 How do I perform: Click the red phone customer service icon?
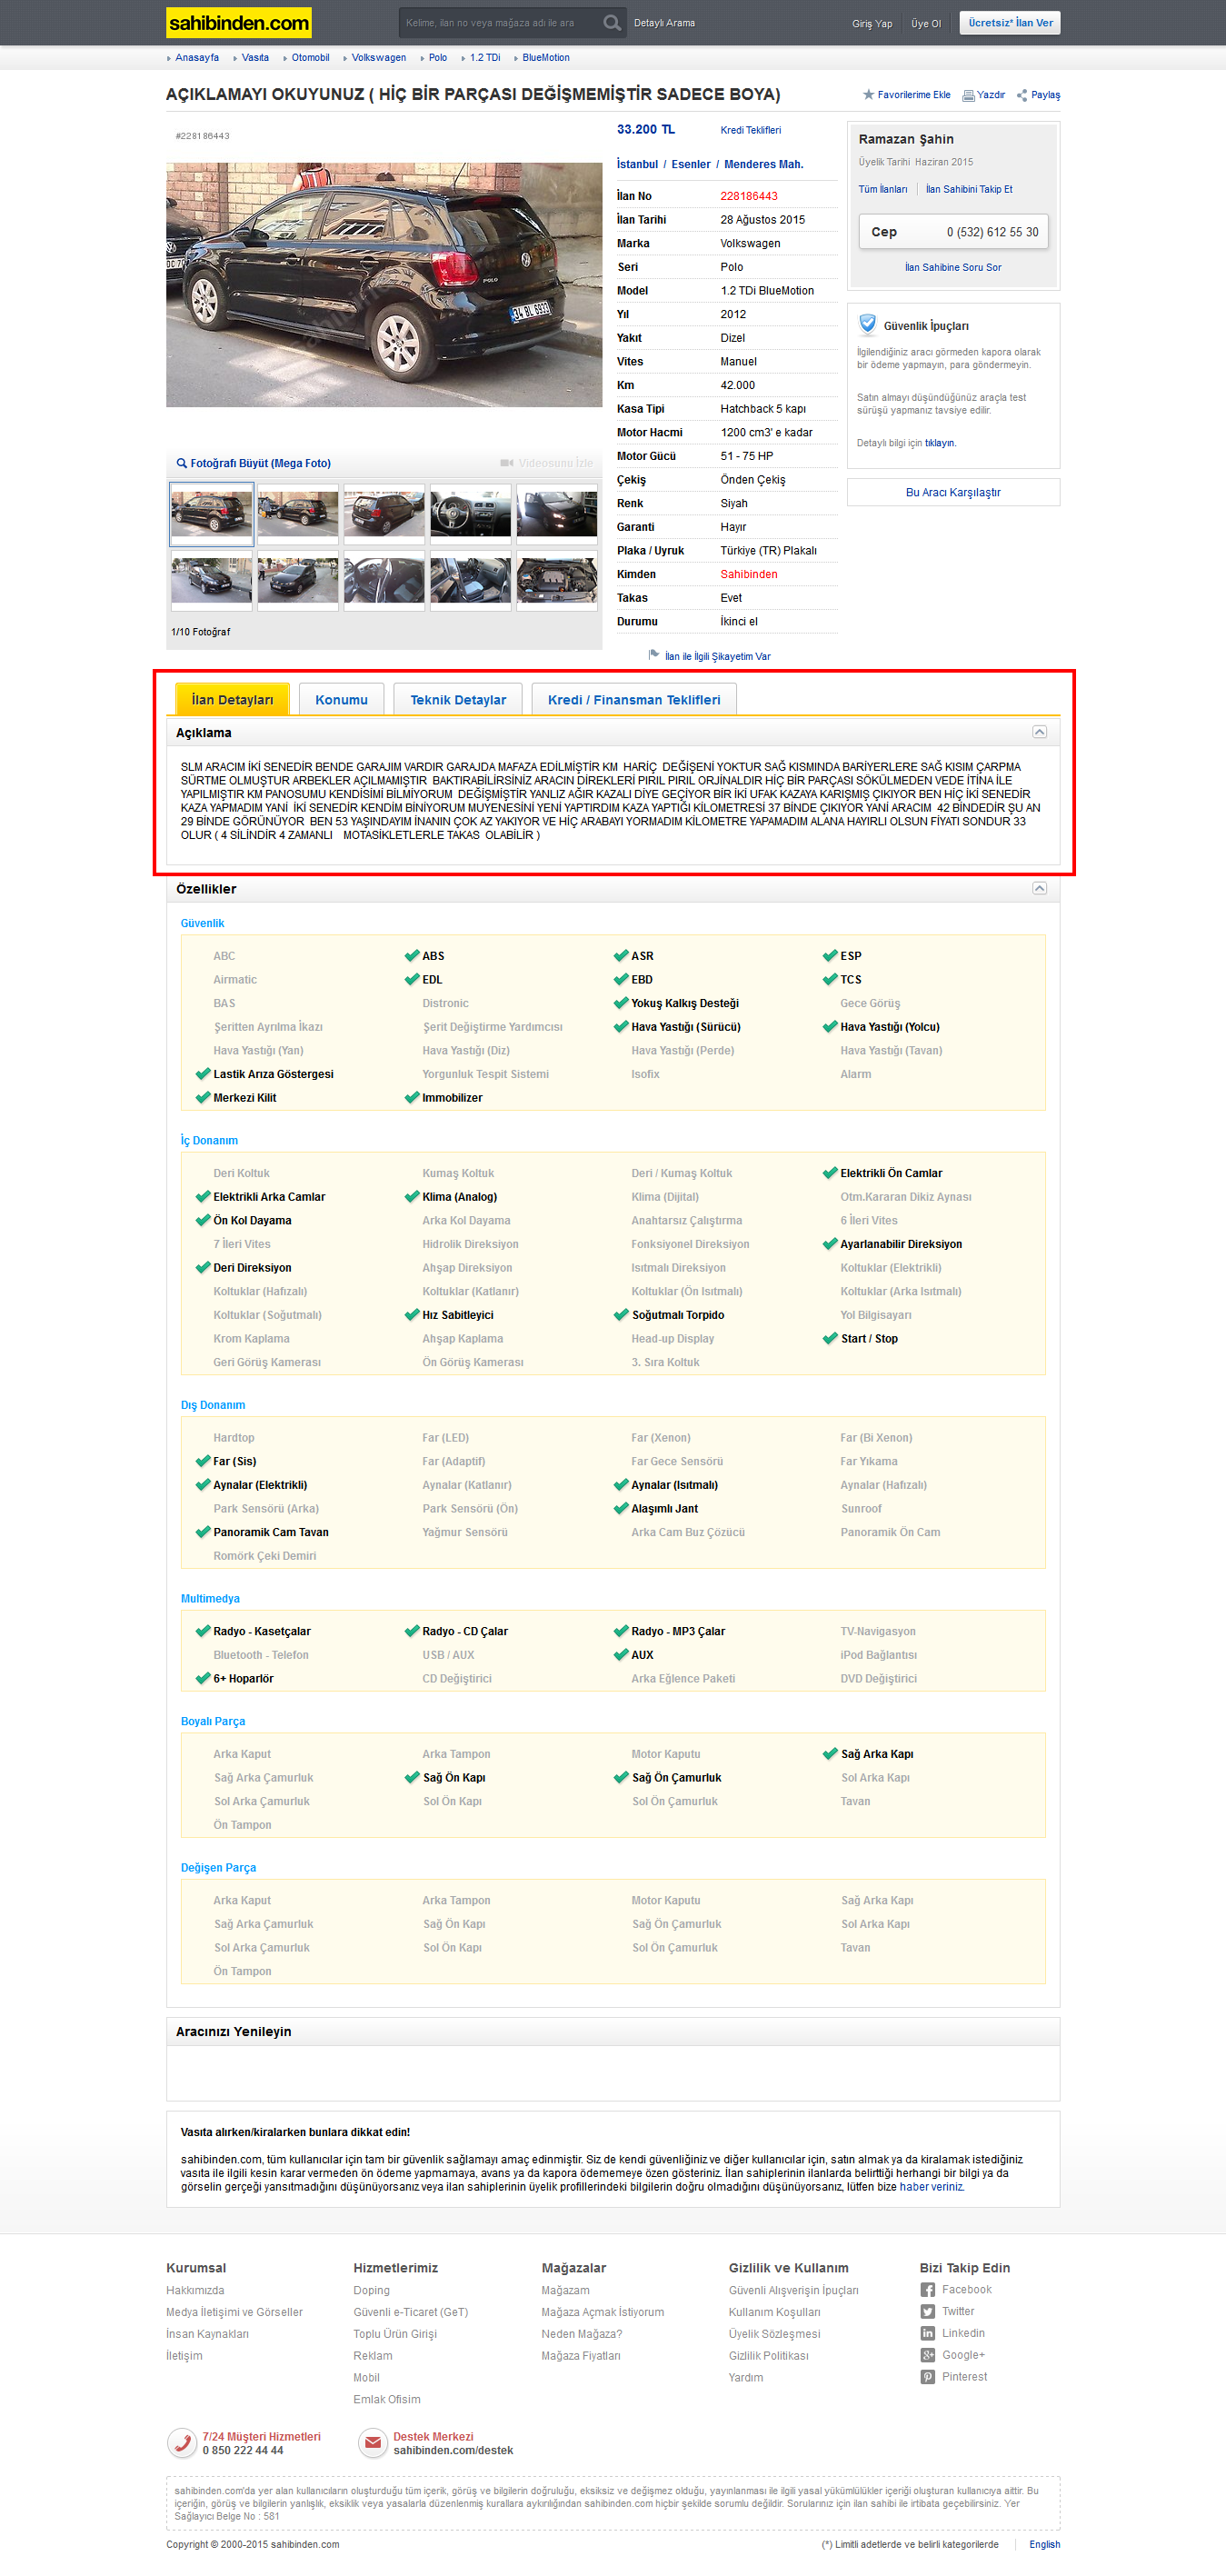(x=181, y=2442)
